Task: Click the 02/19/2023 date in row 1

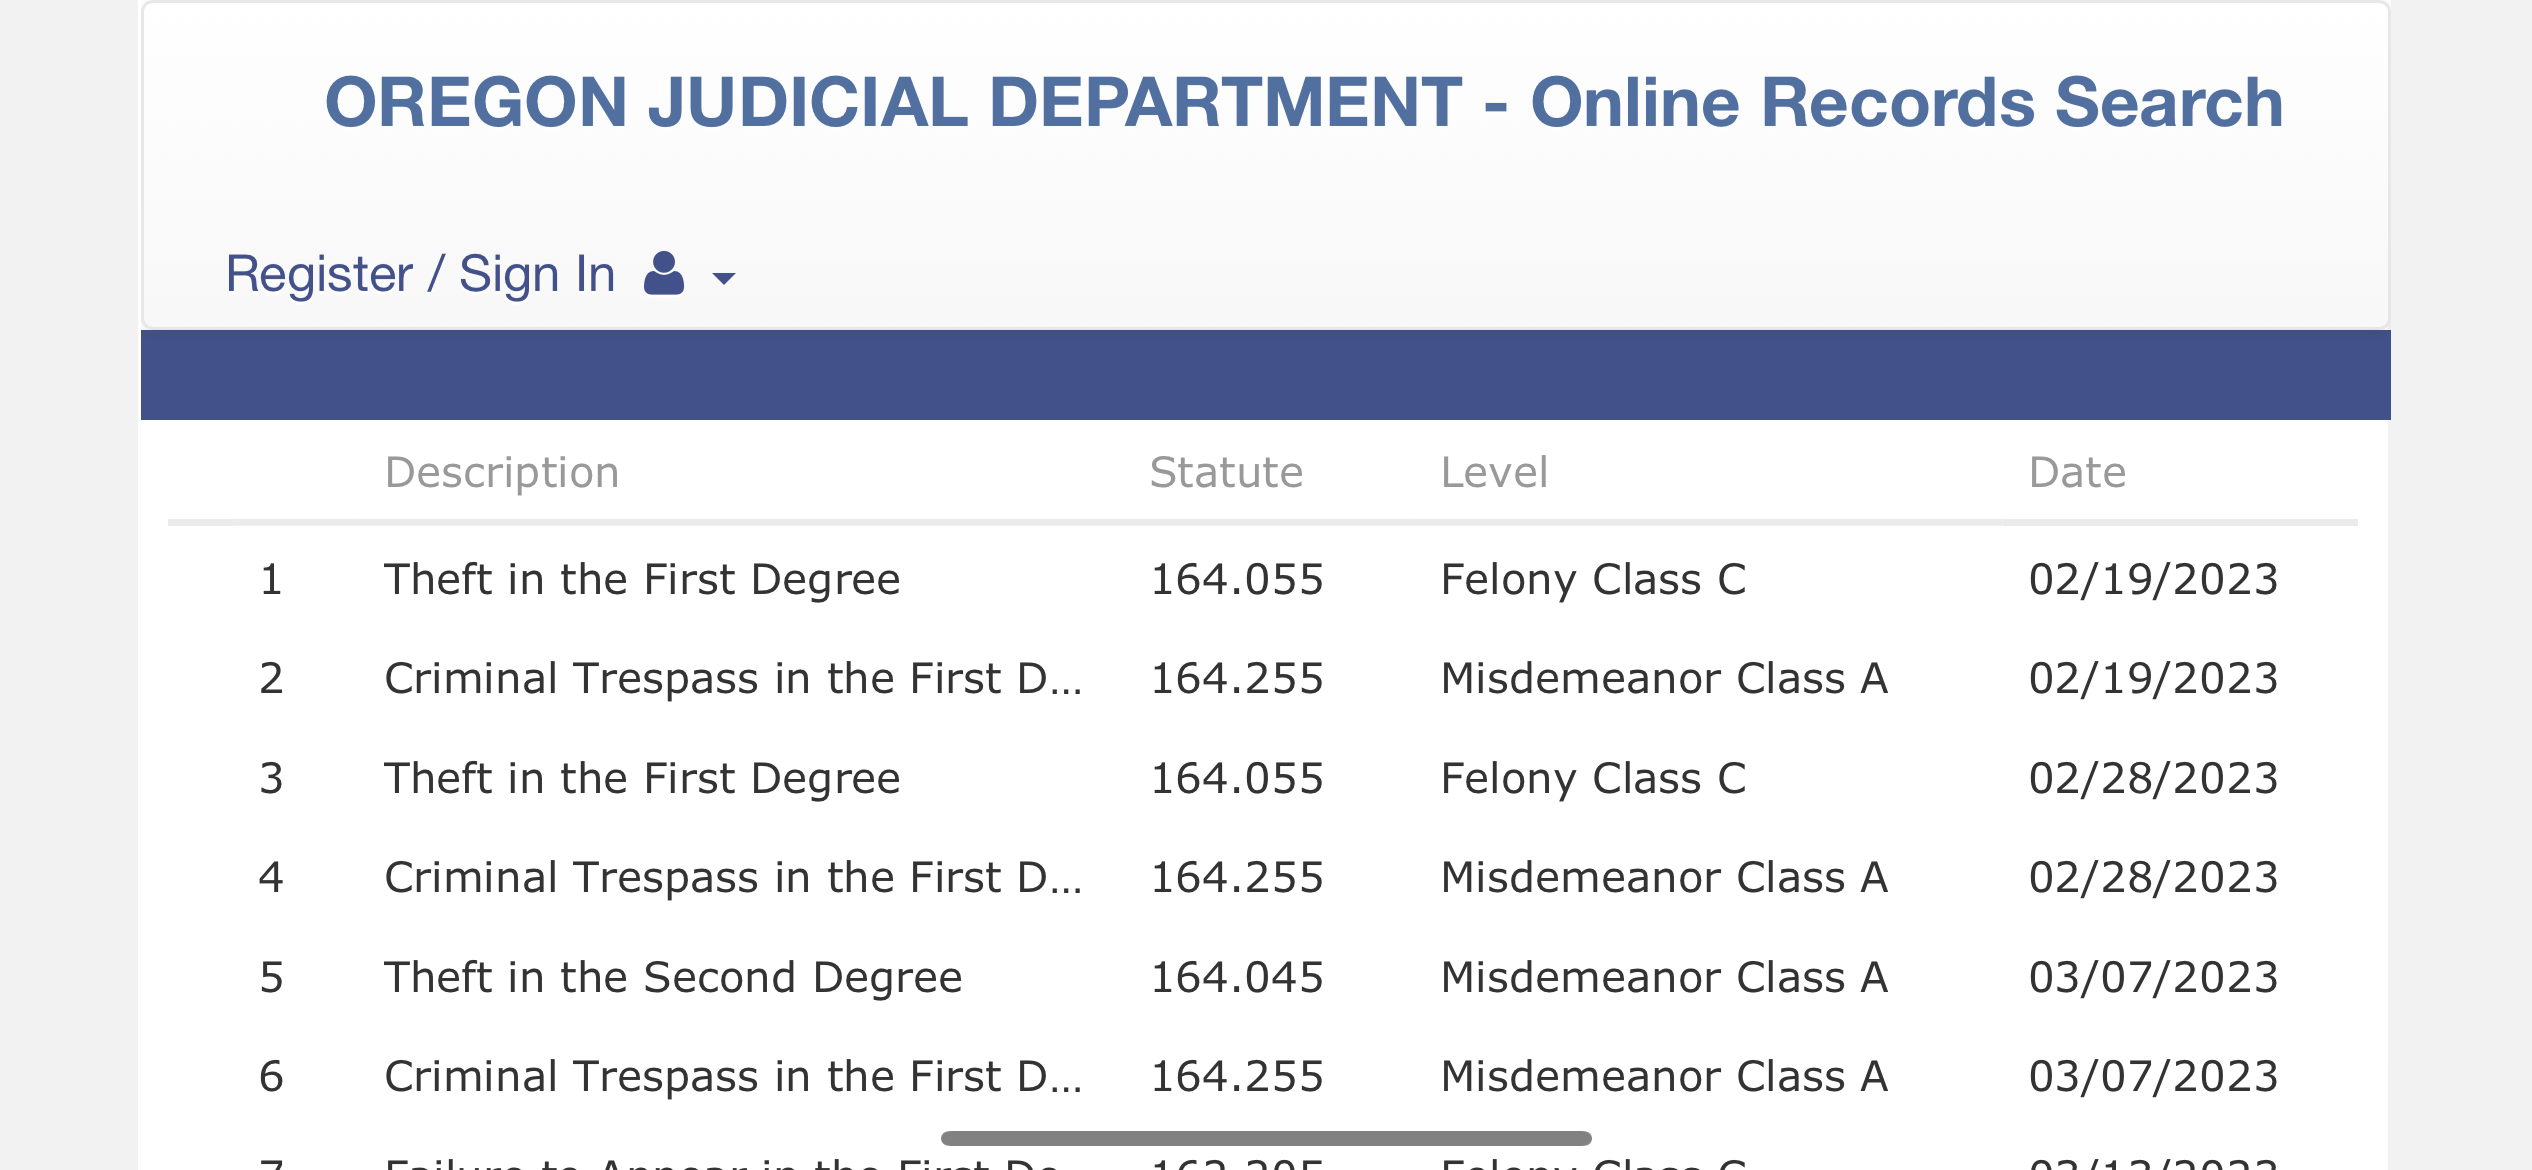Action: pos(2153,580)
